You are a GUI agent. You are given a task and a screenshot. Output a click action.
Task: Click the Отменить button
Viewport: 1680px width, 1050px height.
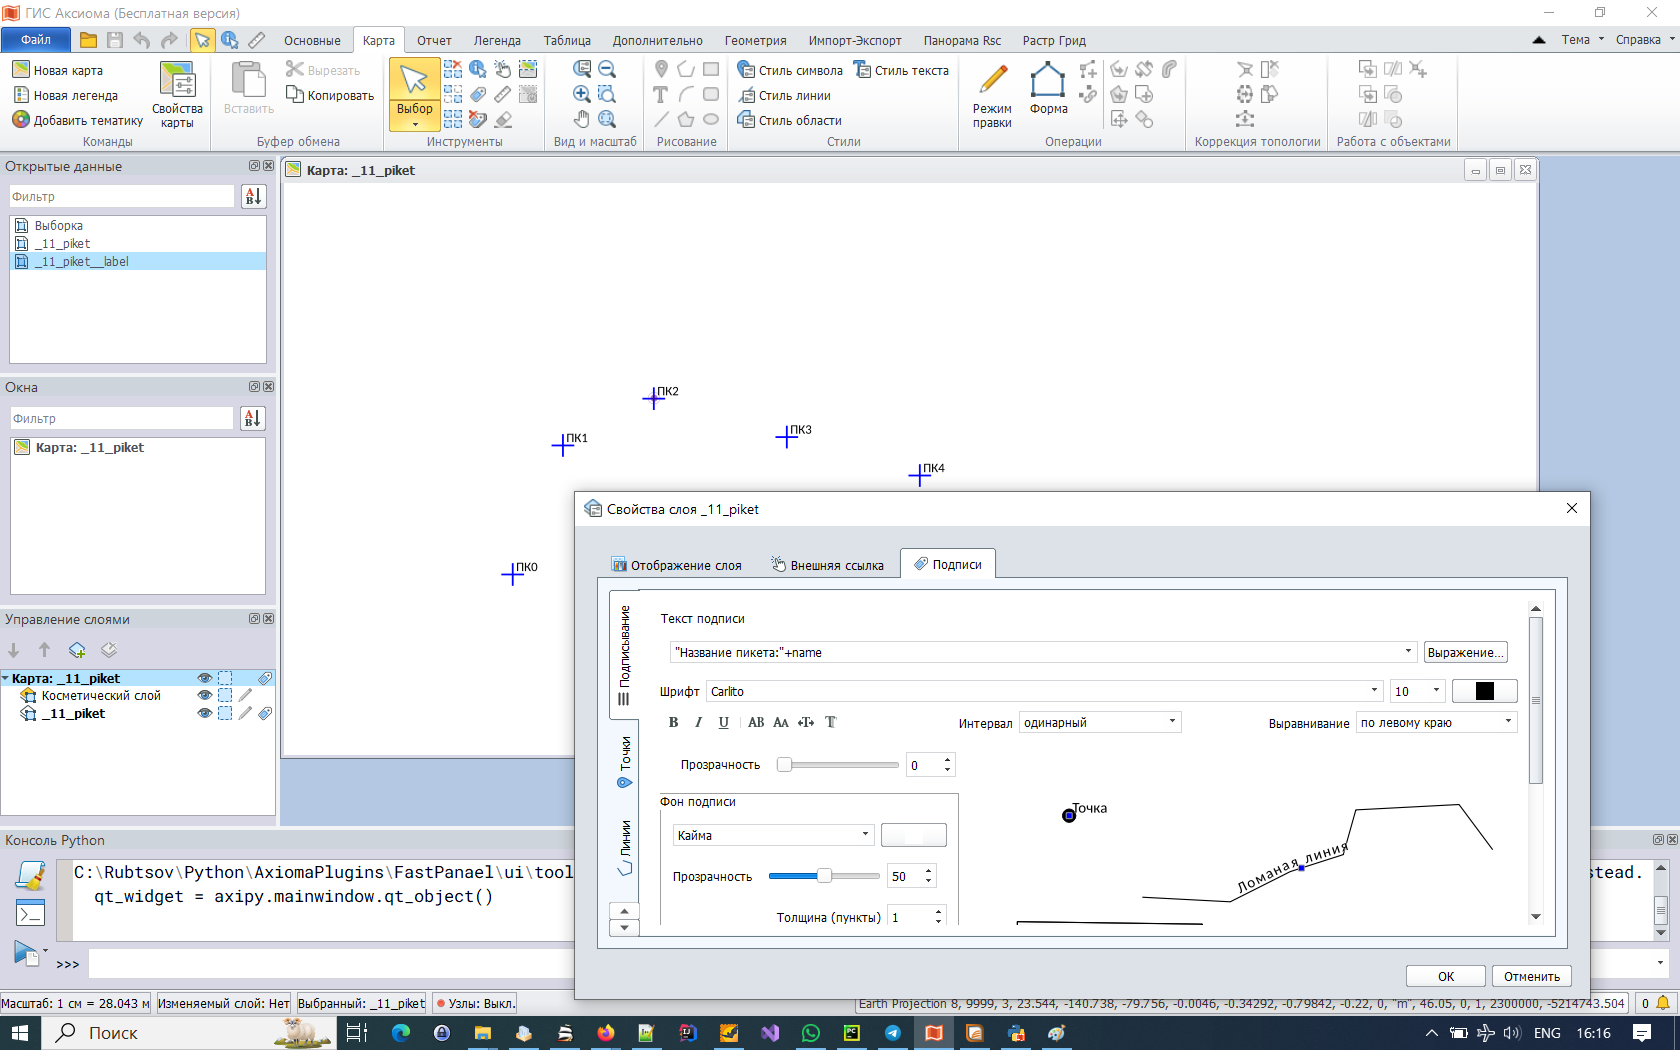click(1531, 976)
